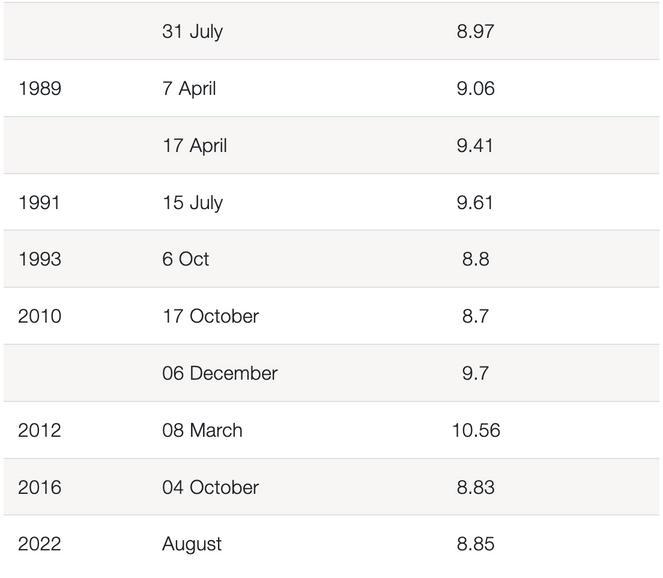Viewport: 663px width, 578px height.
Task: Click the 1991 year cell
Action: [x=39, y=203]
